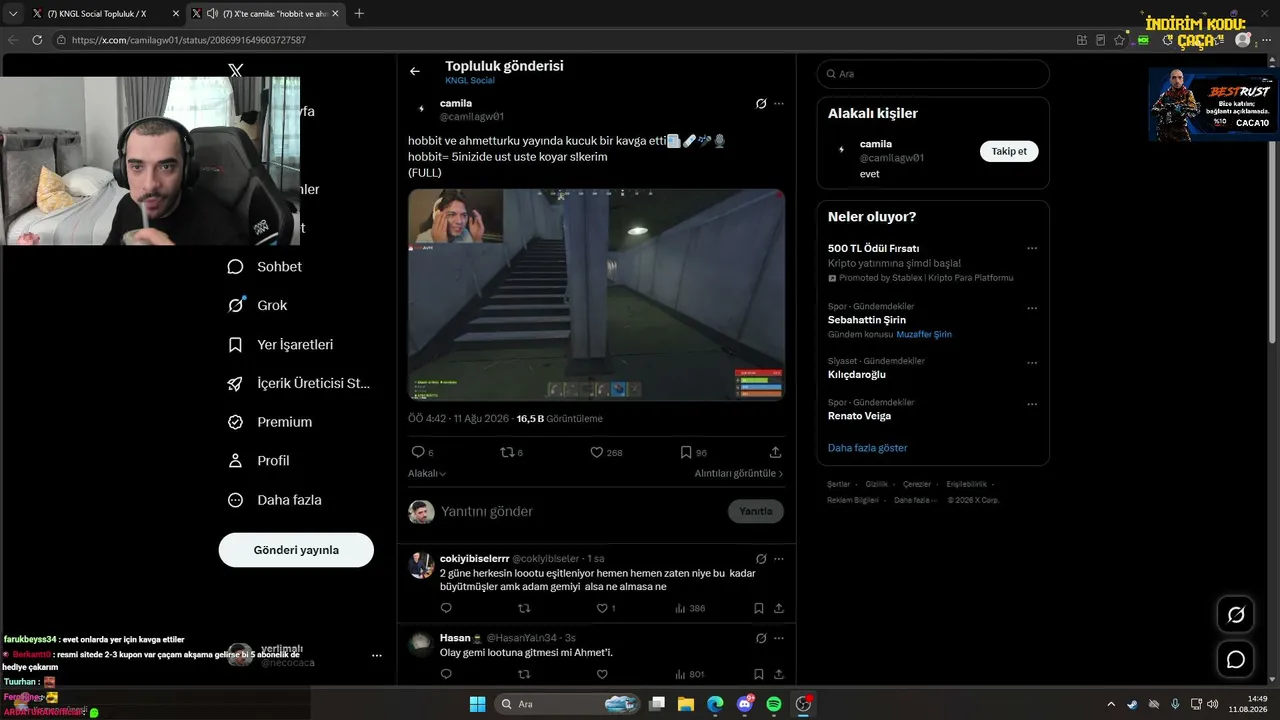Open File Explorer from the taskbar
The height and width of the screenshot is (720, 1280).
coord(686,704)
